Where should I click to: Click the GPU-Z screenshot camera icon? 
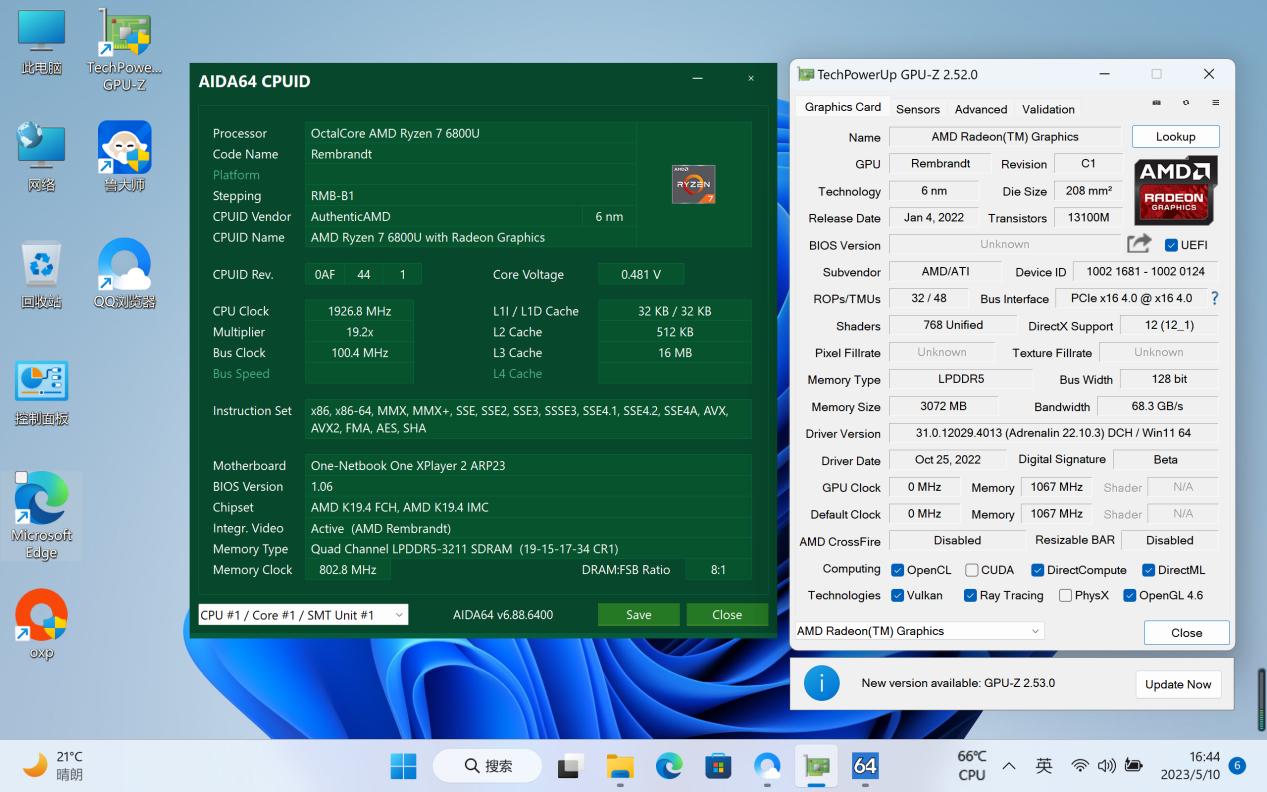tap(1157, 103)
